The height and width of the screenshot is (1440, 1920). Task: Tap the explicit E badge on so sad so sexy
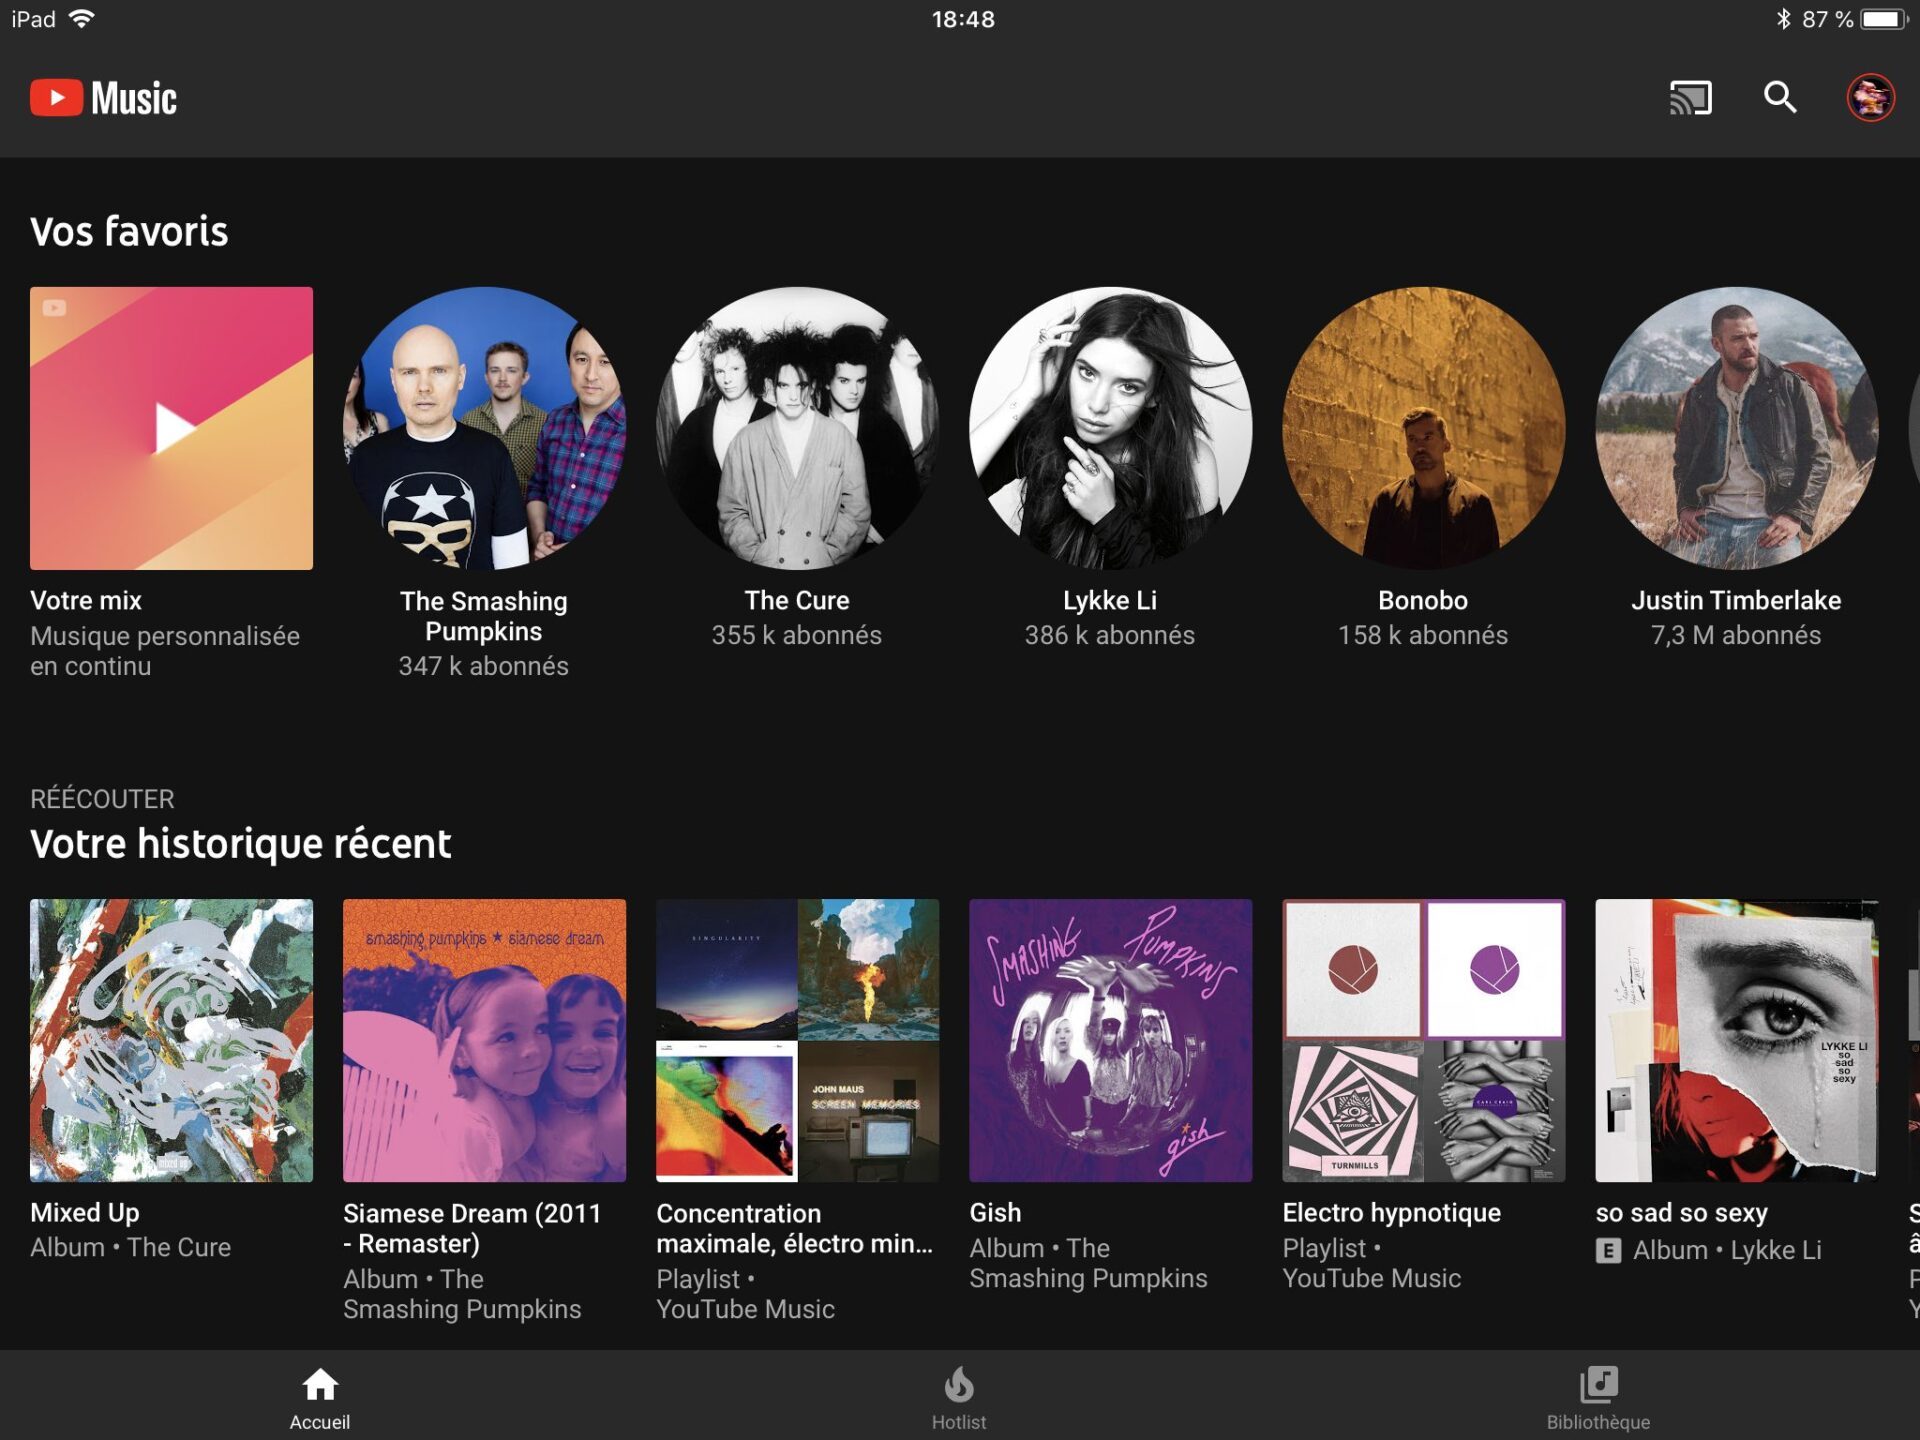point(1608,1250)
